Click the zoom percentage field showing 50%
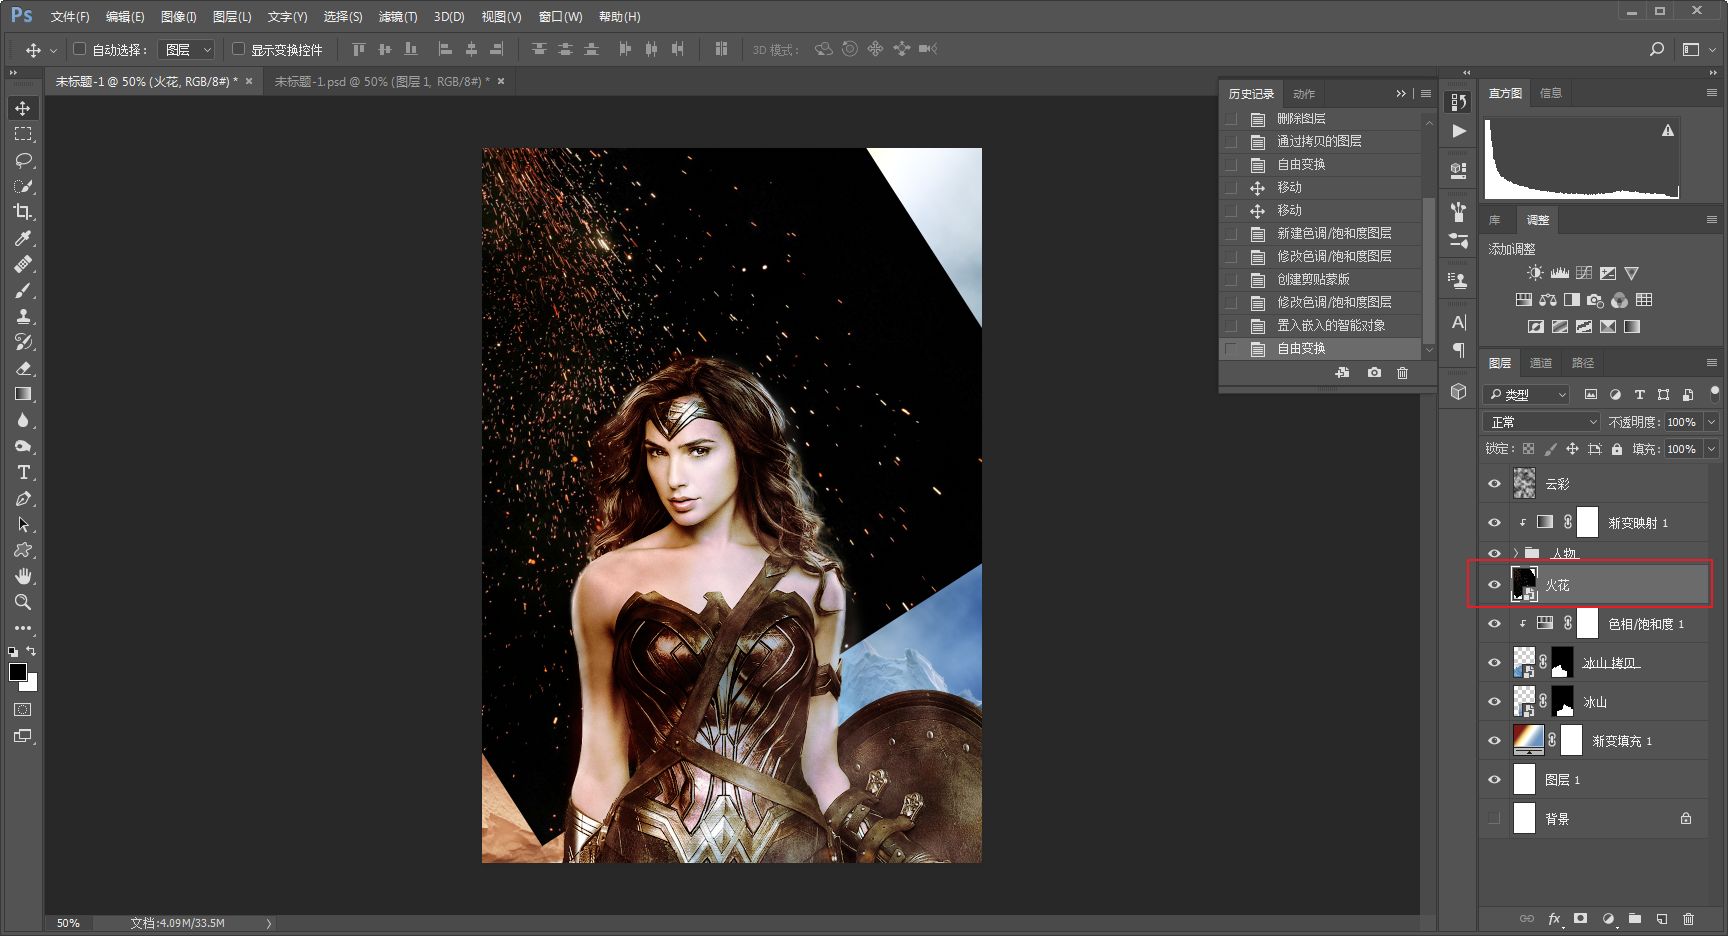The width and height of the screenshot is (1728, 936). pyautogui.click(x=68, y=923)
